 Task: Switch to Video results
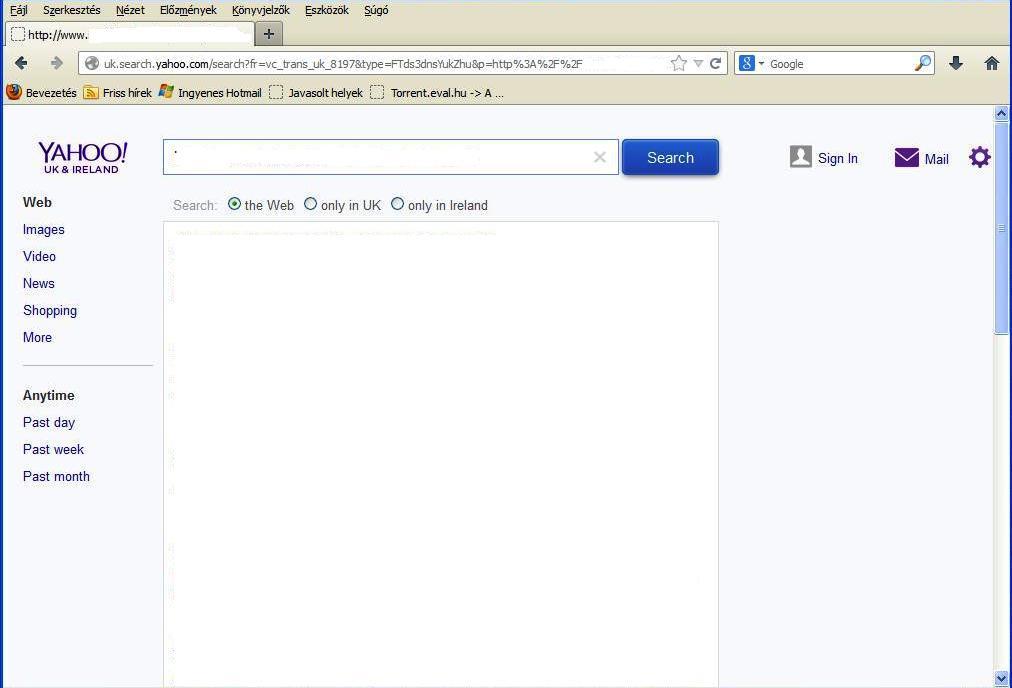(x=39, y=256)
